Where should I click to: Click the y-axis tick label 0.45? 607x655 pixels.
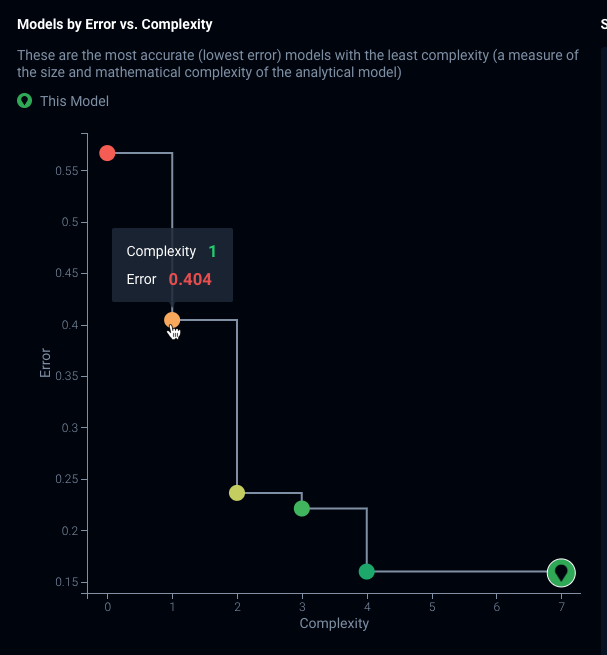coord(67,274)
